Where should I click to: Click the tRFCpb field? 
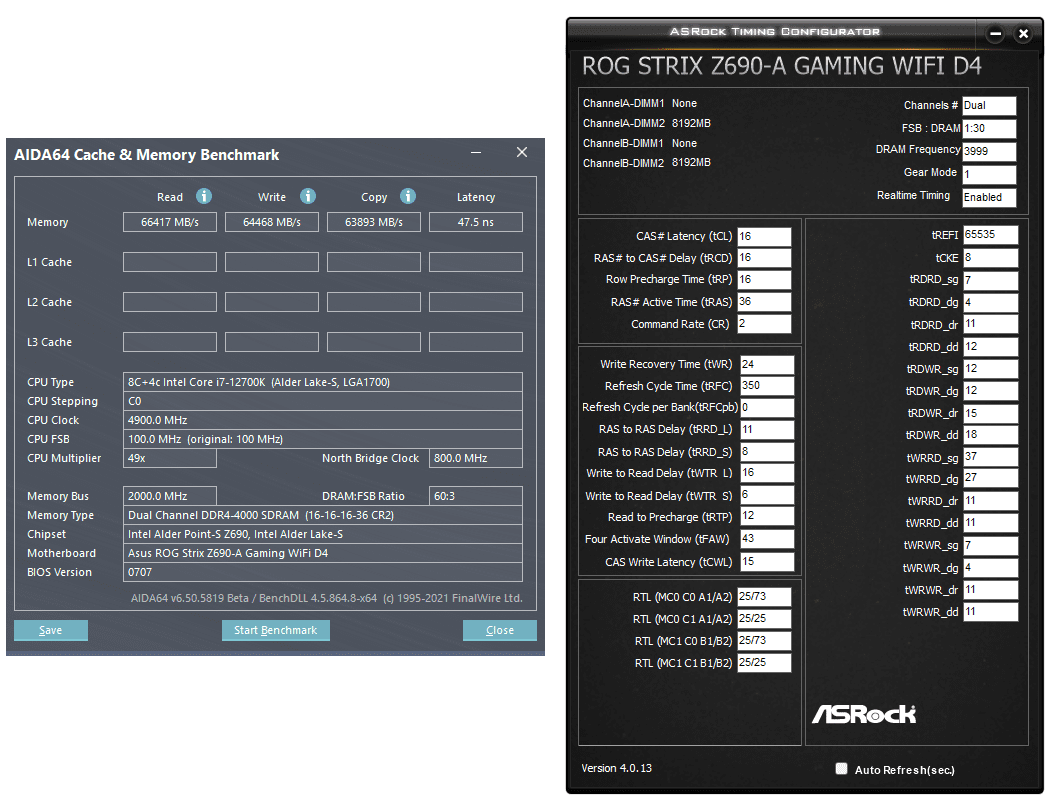[767, 407]
